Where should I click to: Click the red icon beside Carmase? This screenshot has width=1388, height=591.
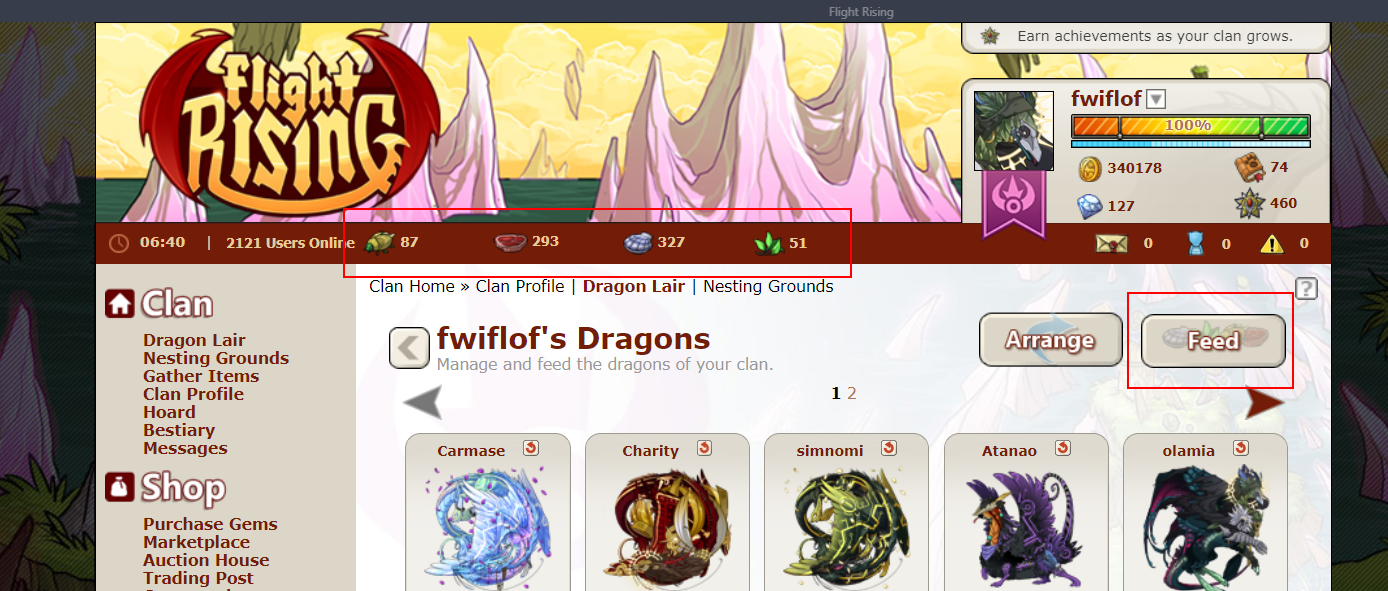pos(530,448)
